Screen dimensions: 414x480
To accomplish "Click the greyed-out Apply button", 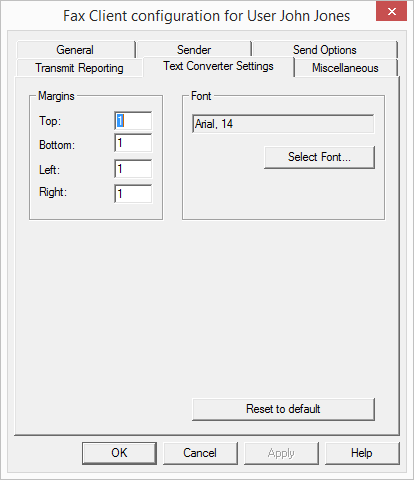I will [x=281, y=453].
